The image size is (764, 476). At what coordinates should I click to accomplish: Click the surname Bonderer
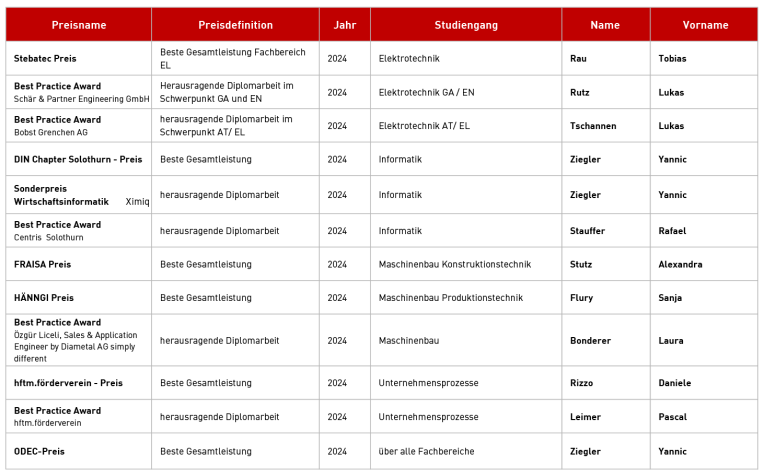coord(590,341)
